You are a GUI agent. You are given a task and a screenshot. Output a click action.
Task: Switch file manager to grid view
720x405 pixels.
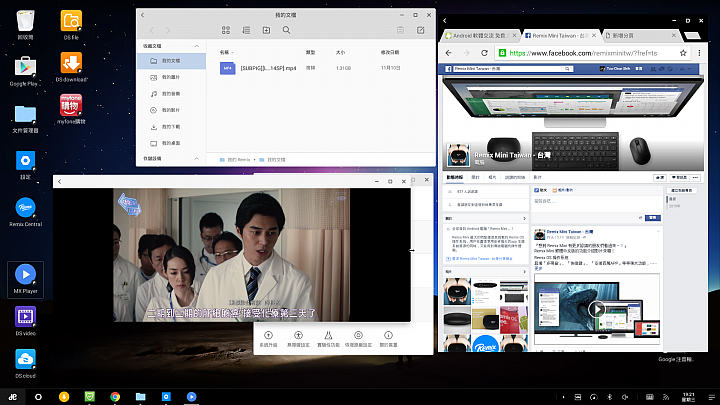click(226, 30)
